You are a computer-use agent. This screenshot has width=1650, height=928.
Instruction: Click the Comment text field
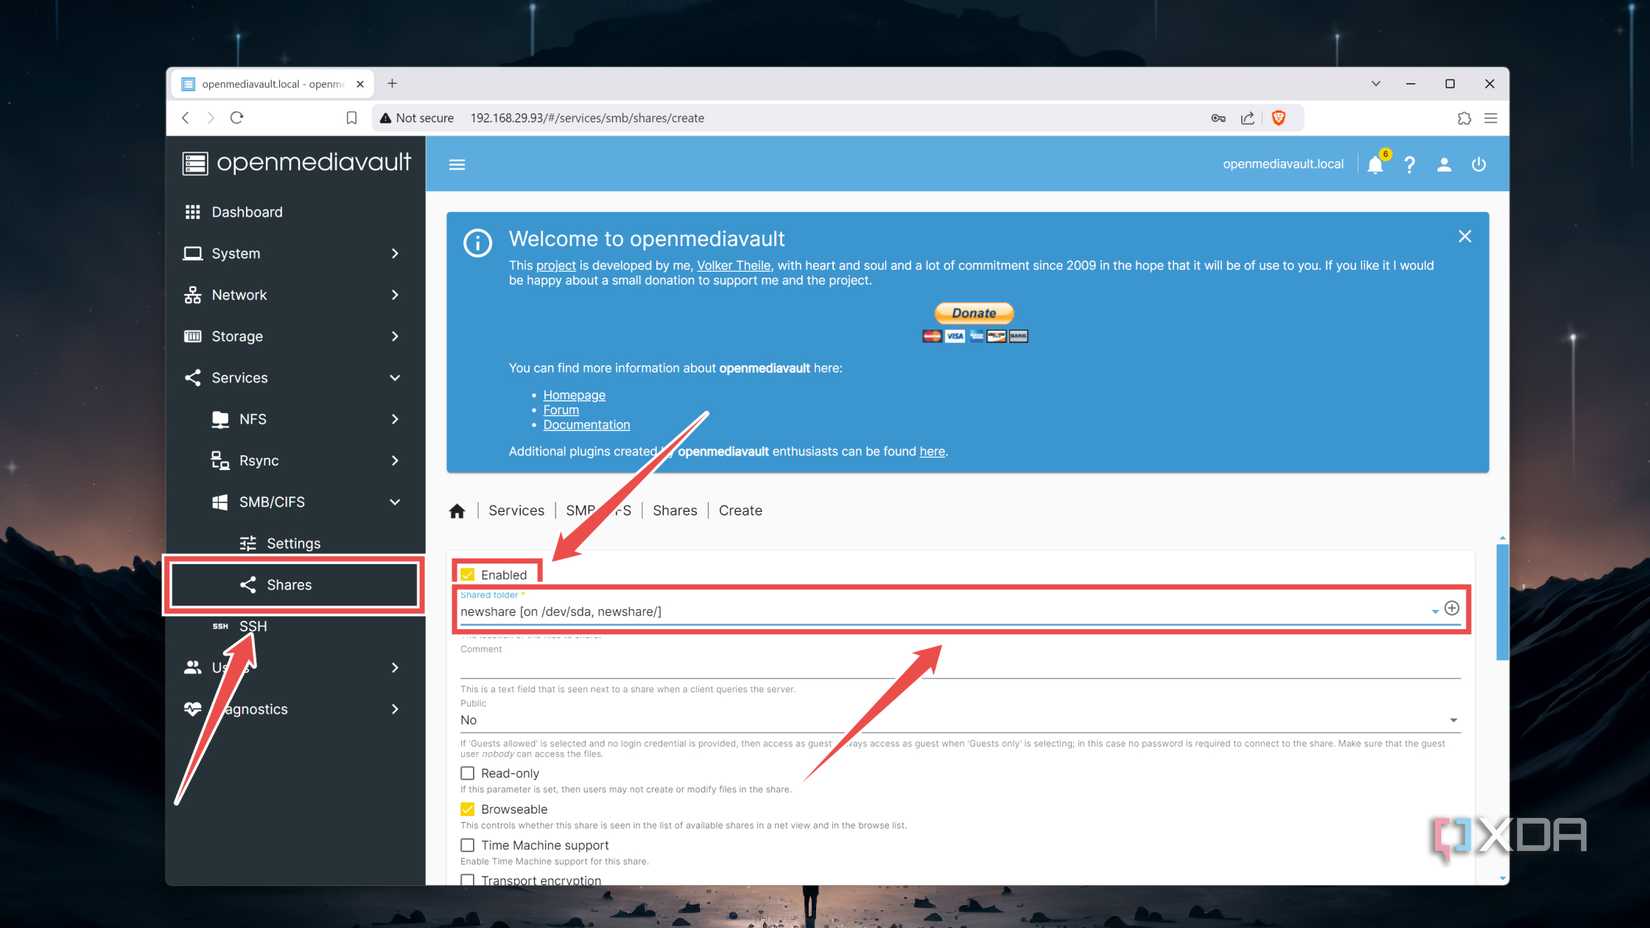[x=960, y=666]
